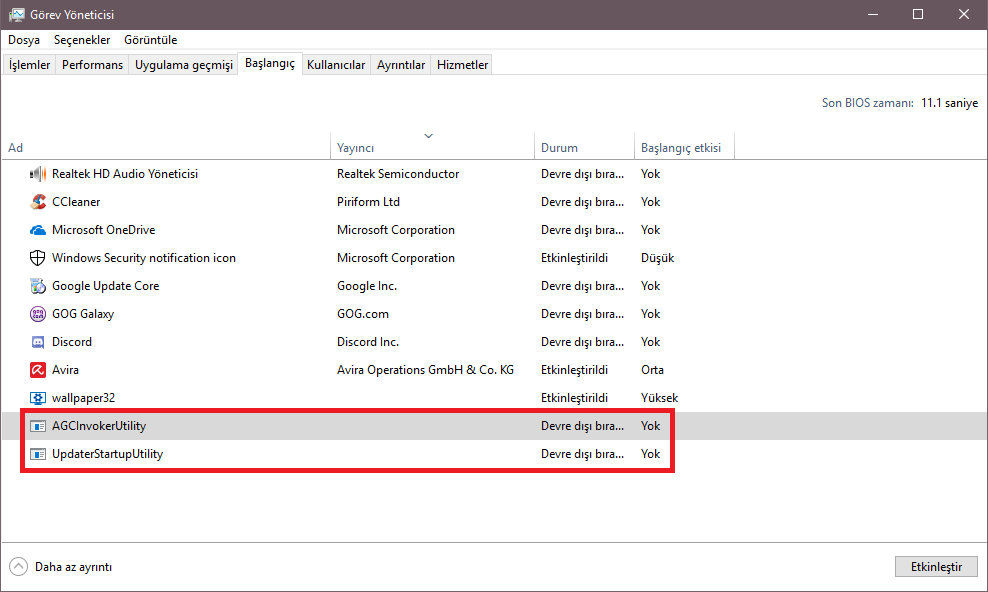
Task: Select the Avira name entry
Action: [66, 370]
